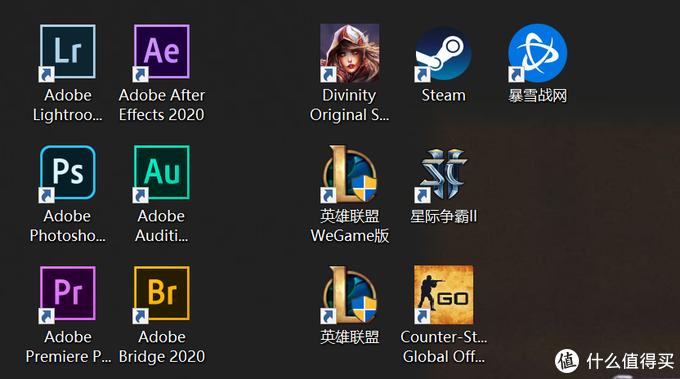Select the 英雄联盟 WeGame版 League icon
This screenshot has height=379, width=680.
[x=350, y=173]
